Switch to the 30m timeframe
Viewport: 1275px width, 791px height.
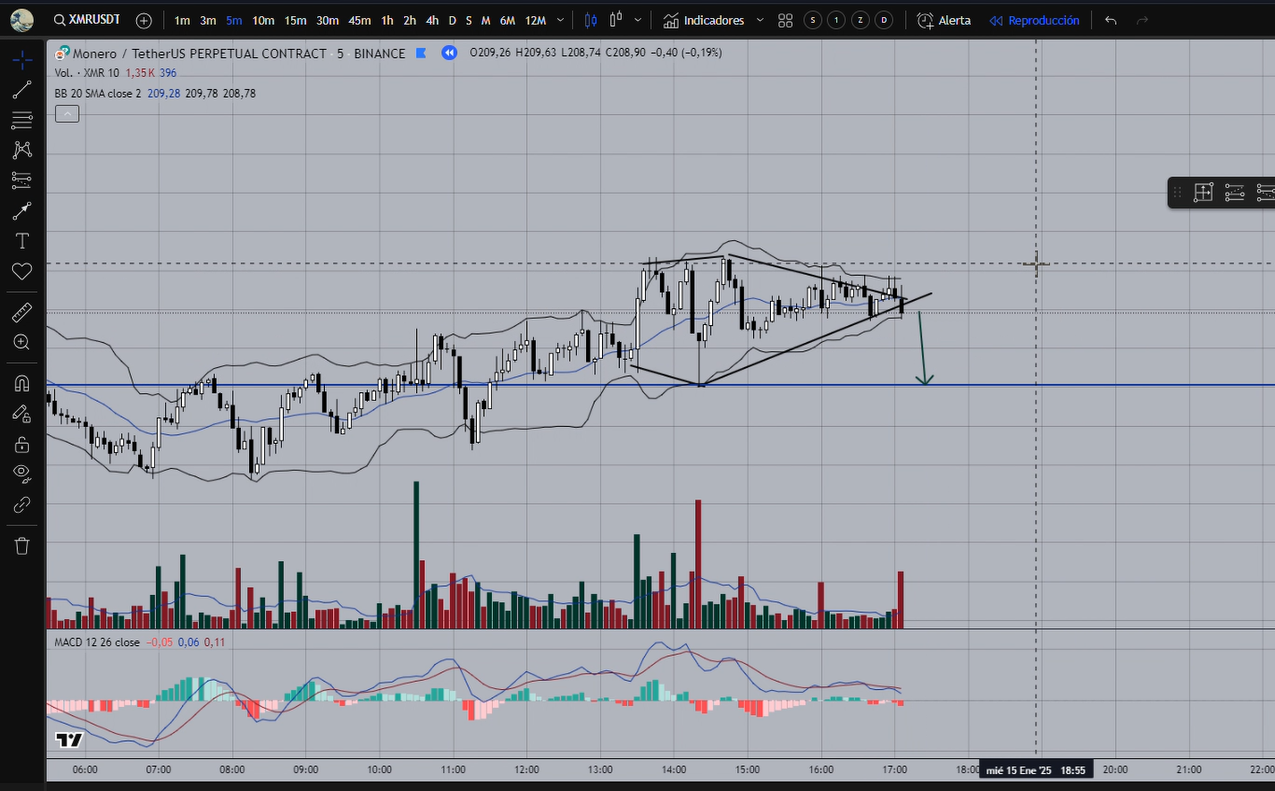[x=327, y=20]
